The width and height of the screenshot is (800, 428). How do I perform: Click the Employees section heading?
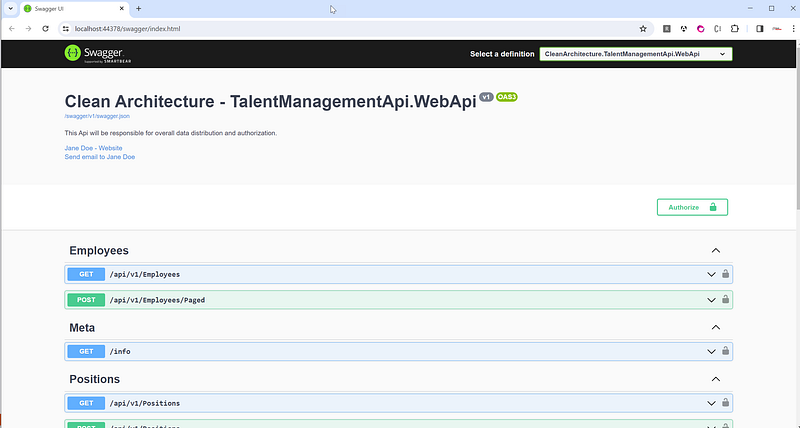[99, 250]
